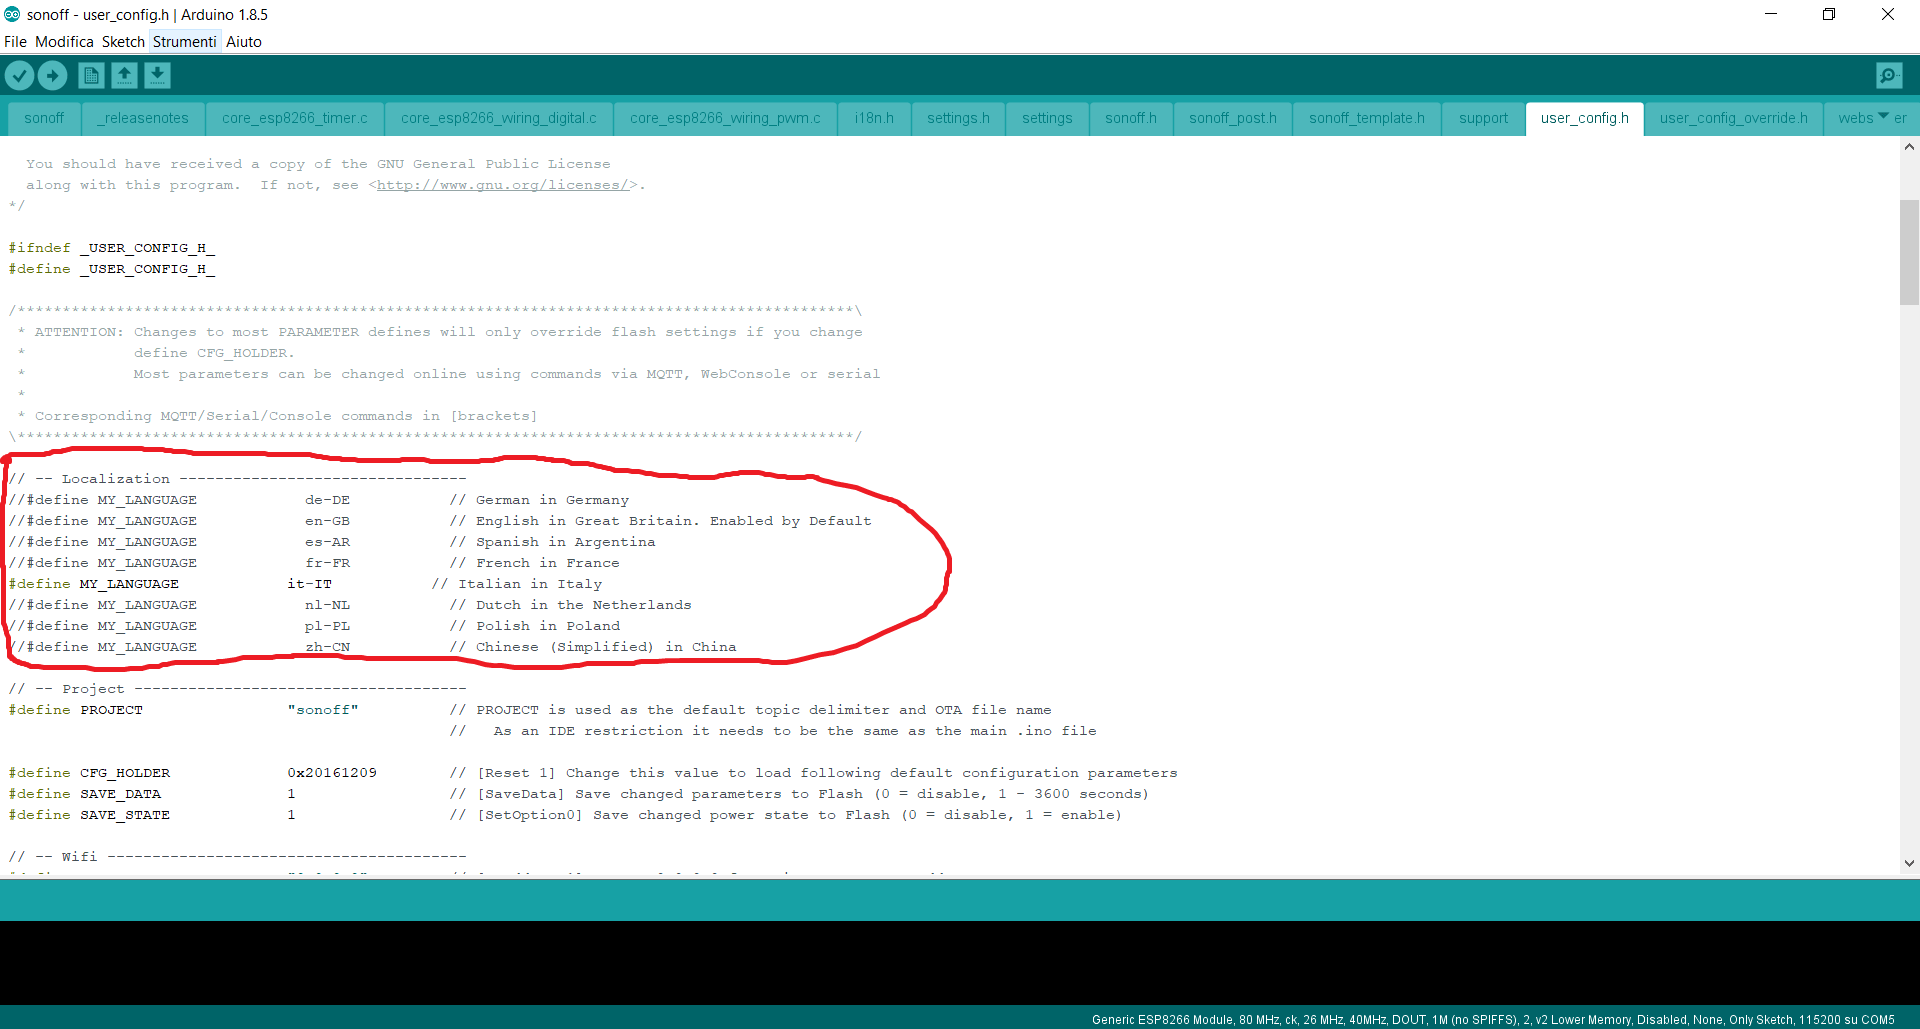The width and height of the screenshot is (1920, 1029).
Task: Switch to core_esp8266_wiring_pwm.c tab
Action: click(x=725, y=118)
